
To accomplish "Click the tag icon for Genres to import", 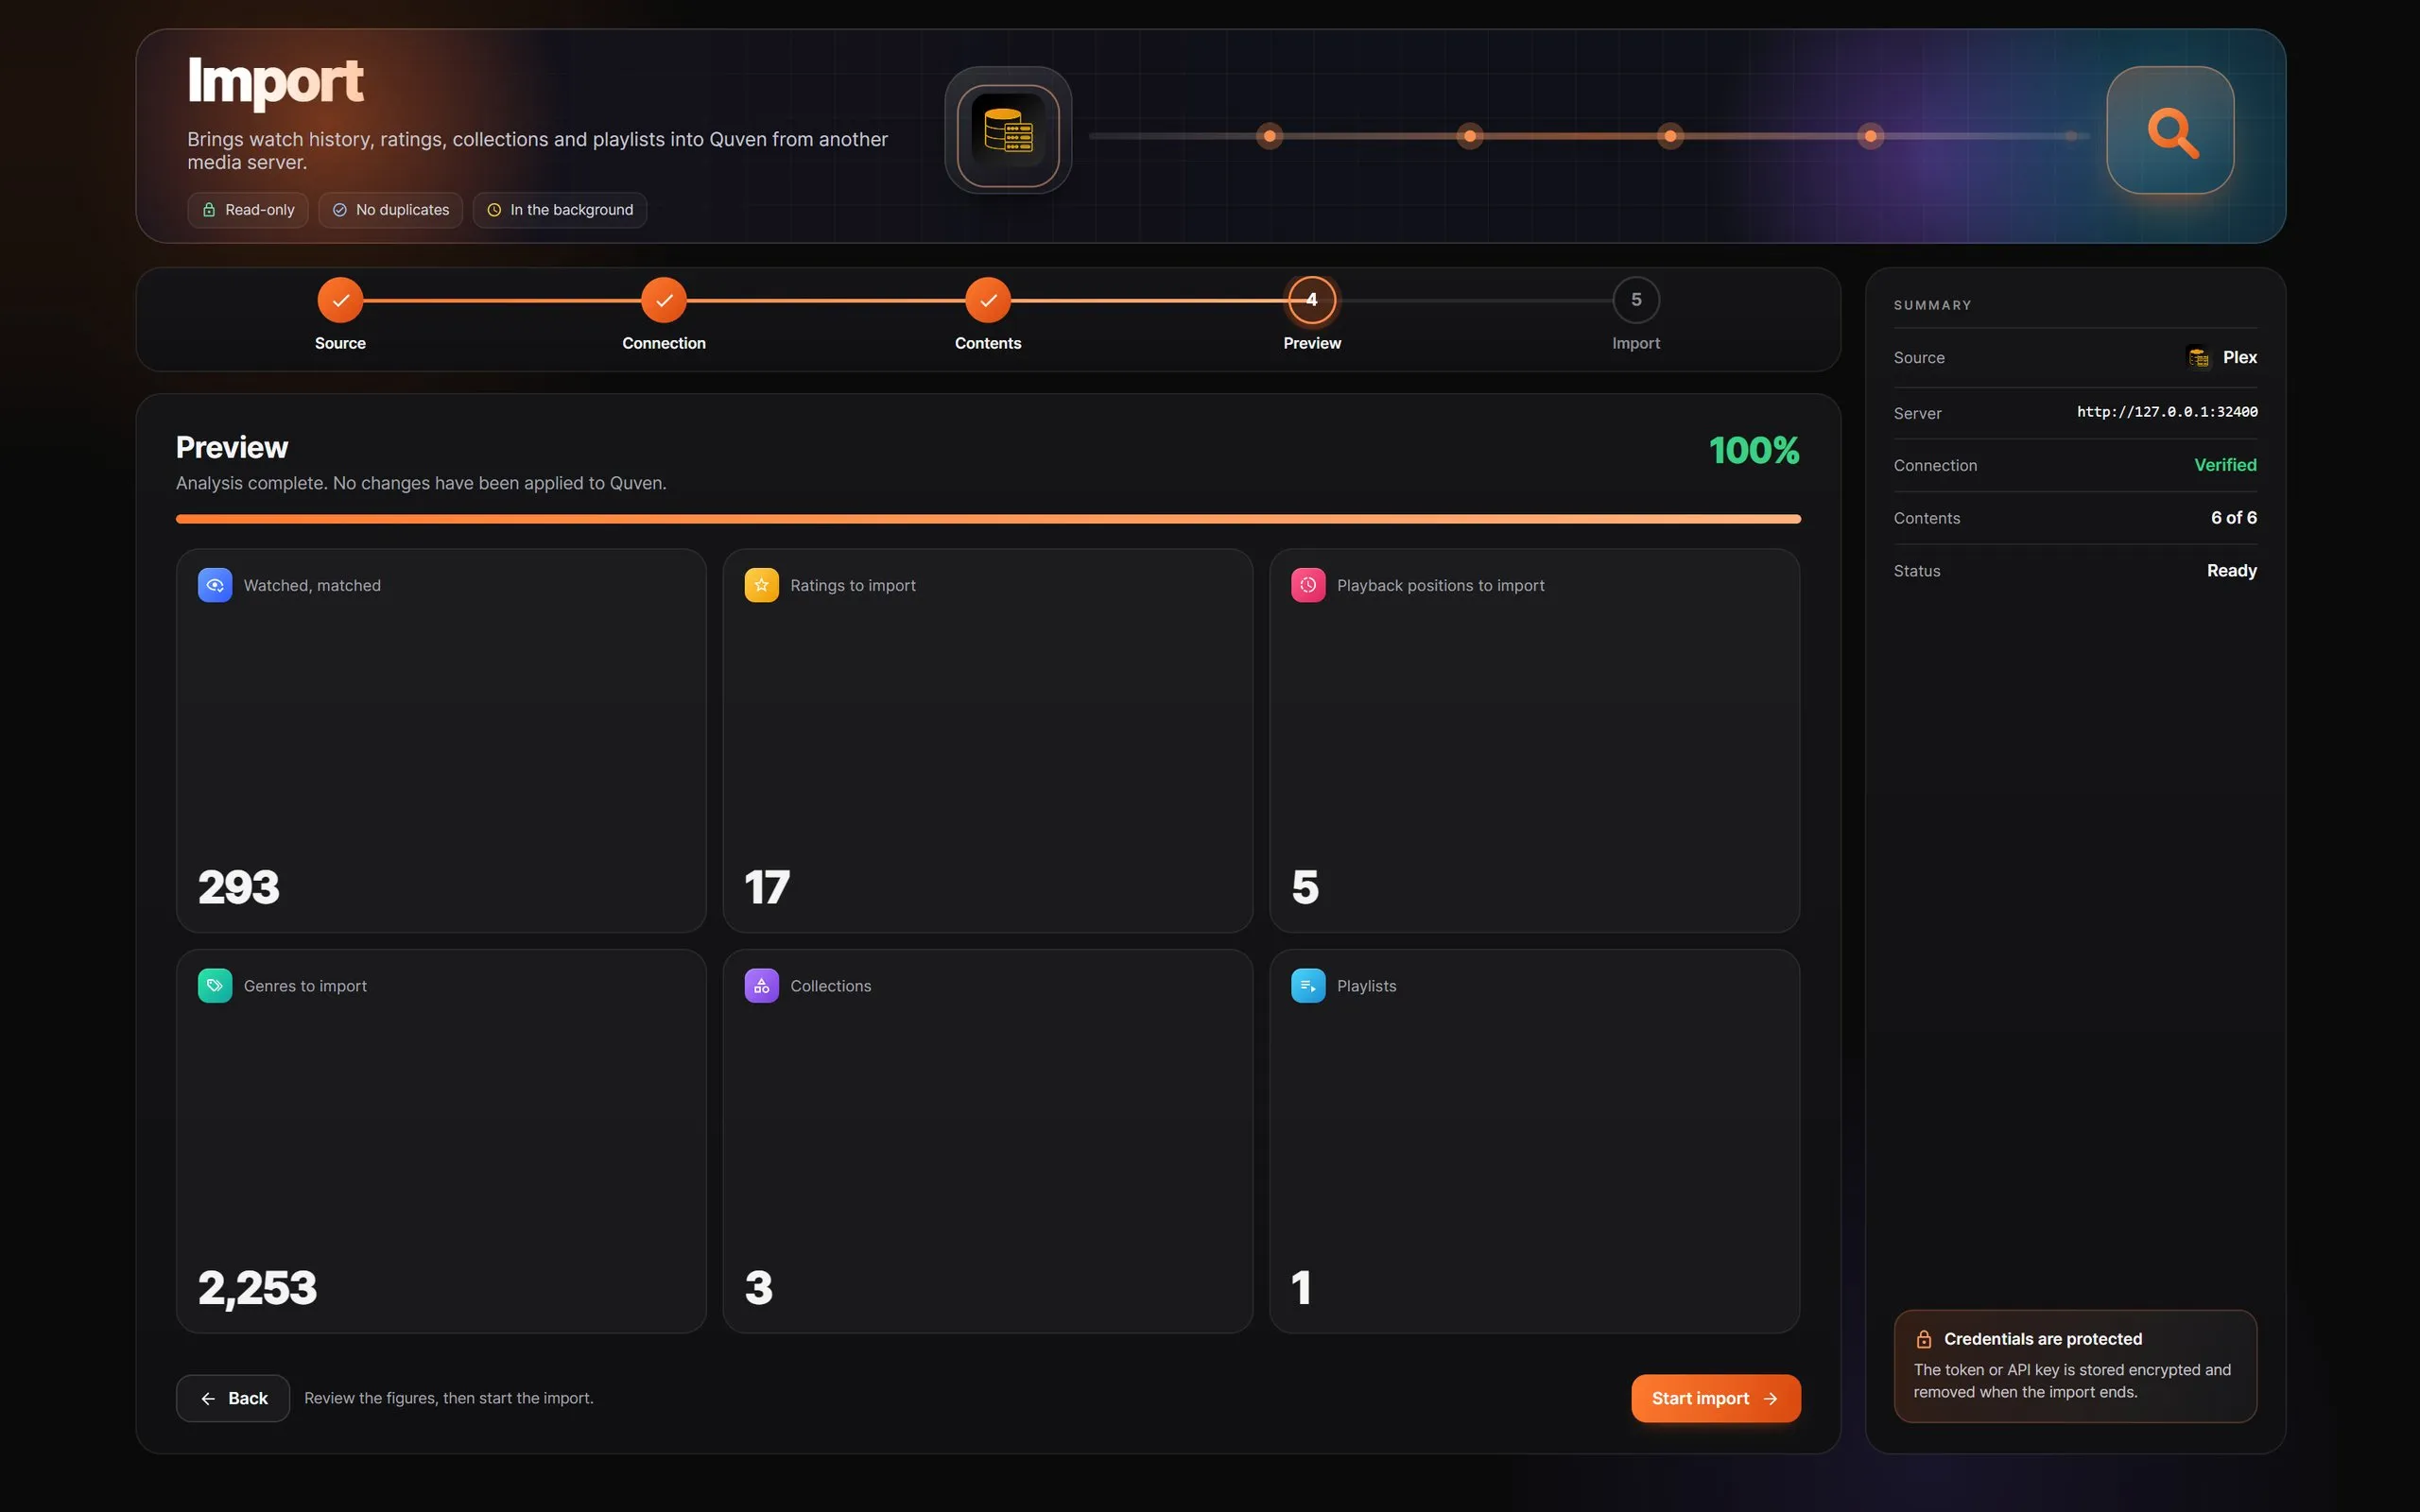I will pos(215,985).
